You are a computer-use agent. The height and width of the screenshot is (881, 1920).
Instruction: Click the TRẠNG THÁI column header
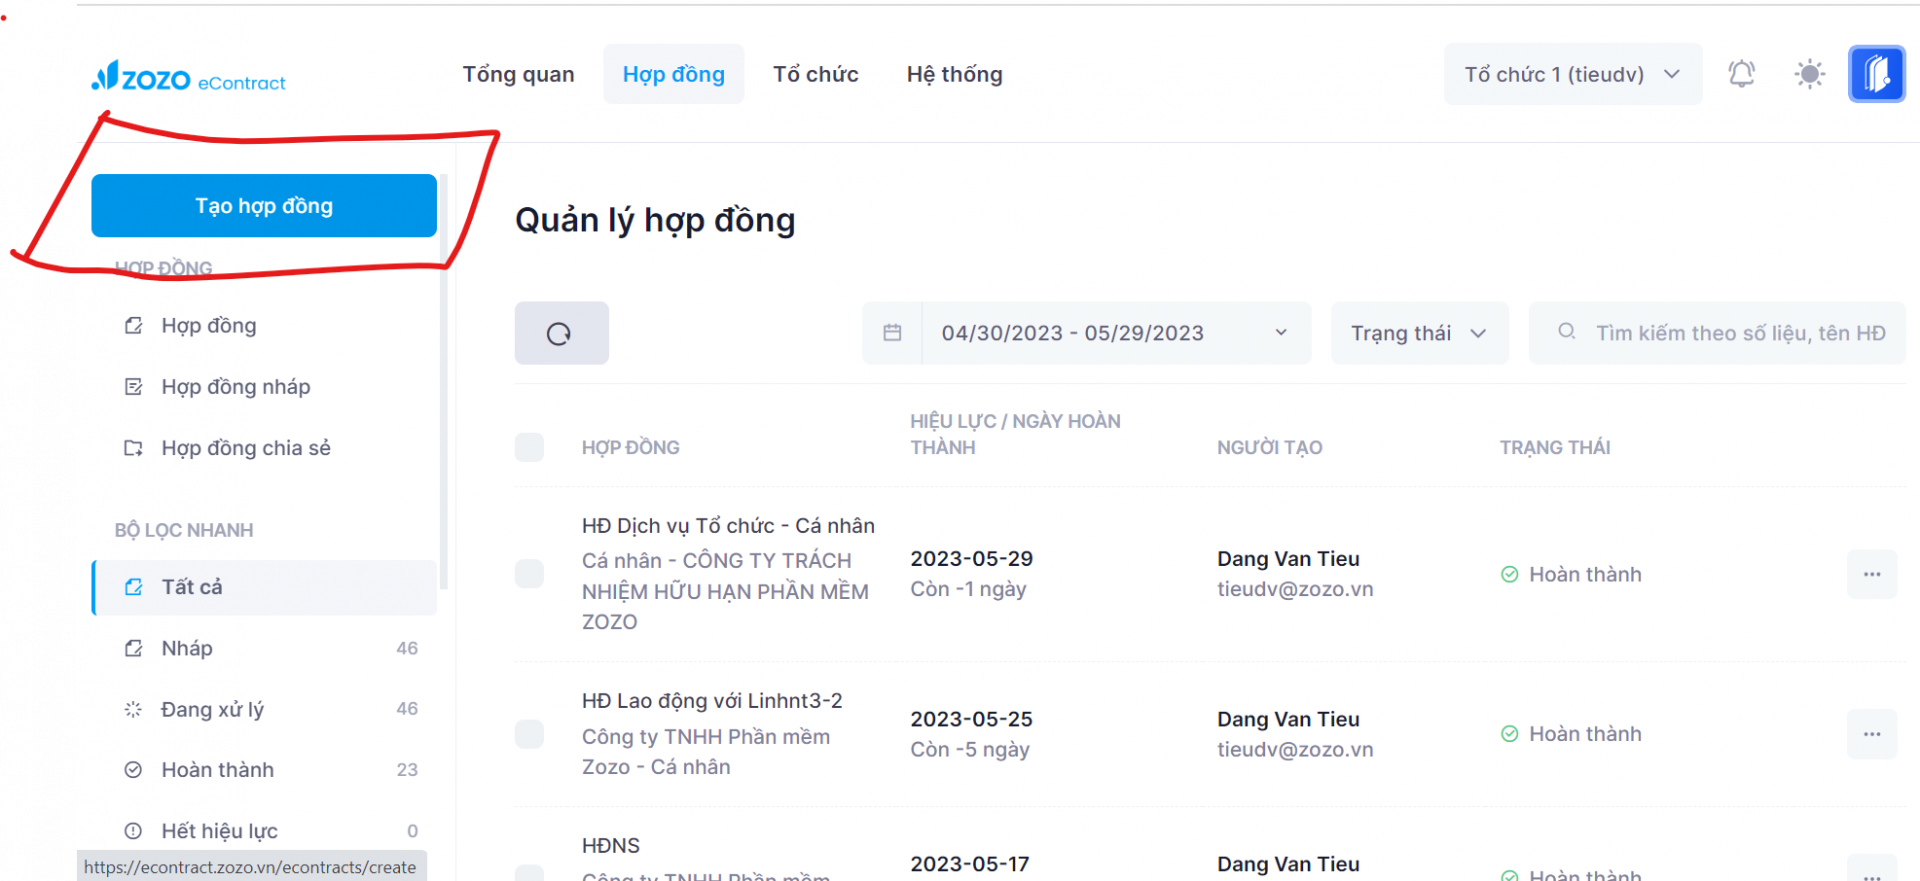(1555, 447)
